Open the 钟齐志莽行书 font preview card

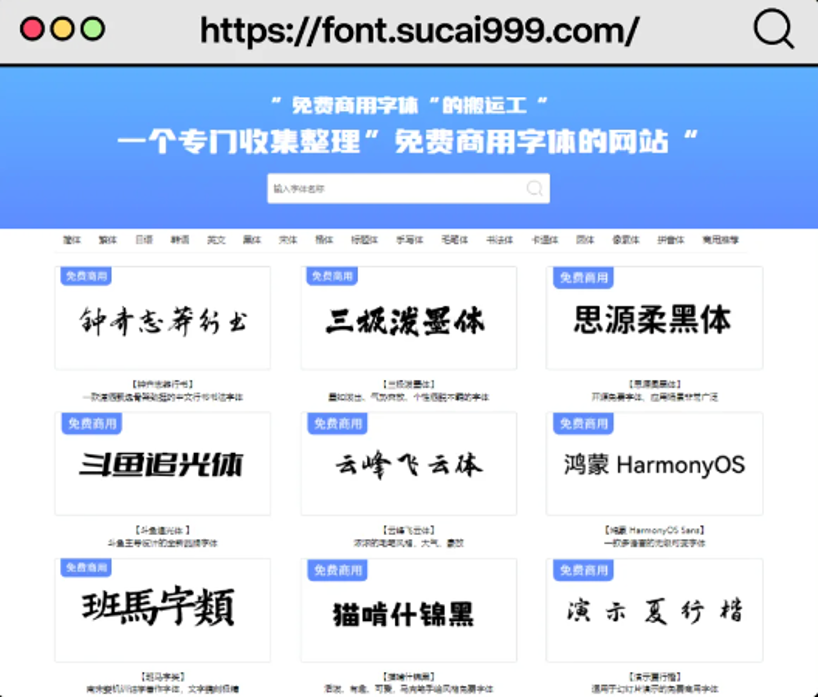click(x=163, y=318)
